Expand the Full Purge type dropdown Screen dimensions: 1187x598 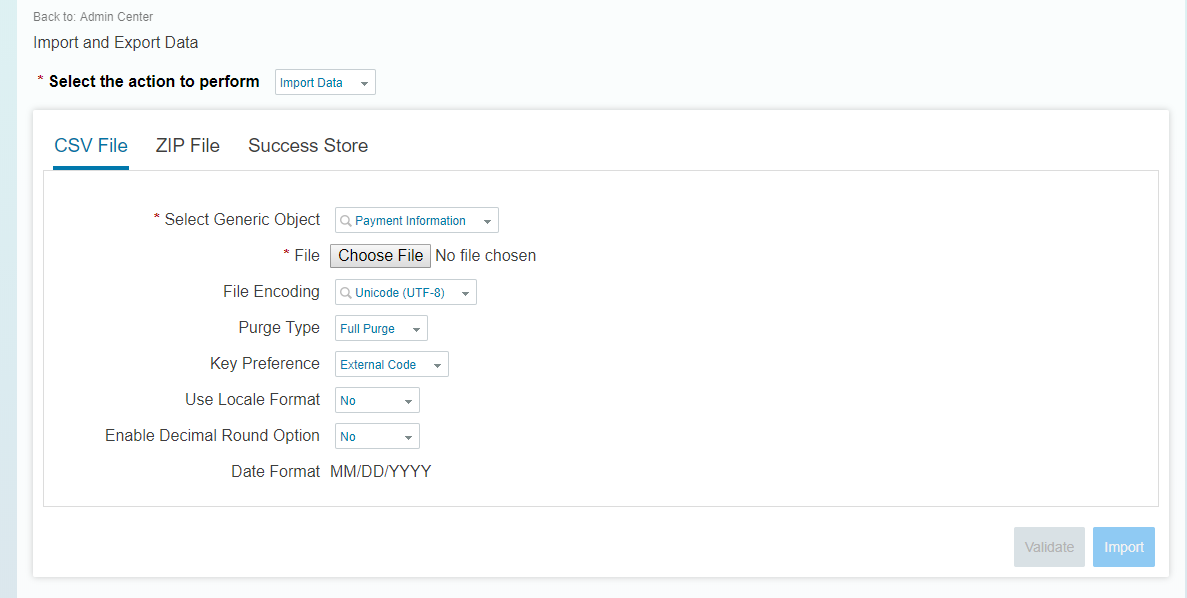tap(381, 329)
